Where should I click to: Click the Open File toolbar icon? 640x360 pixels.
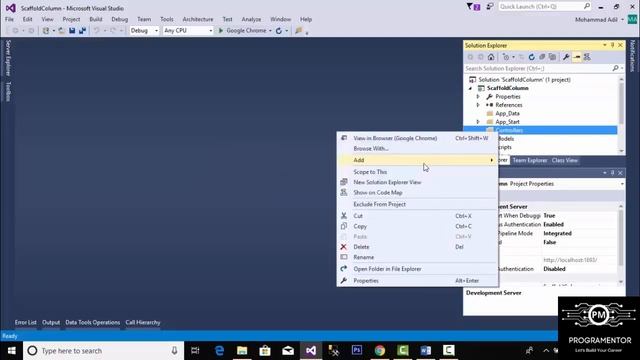pyautogui.click(x=61, y=31)
